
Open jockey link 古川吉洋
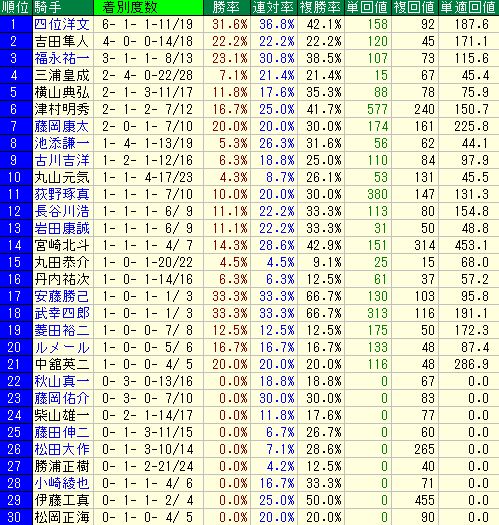[62, 160]
